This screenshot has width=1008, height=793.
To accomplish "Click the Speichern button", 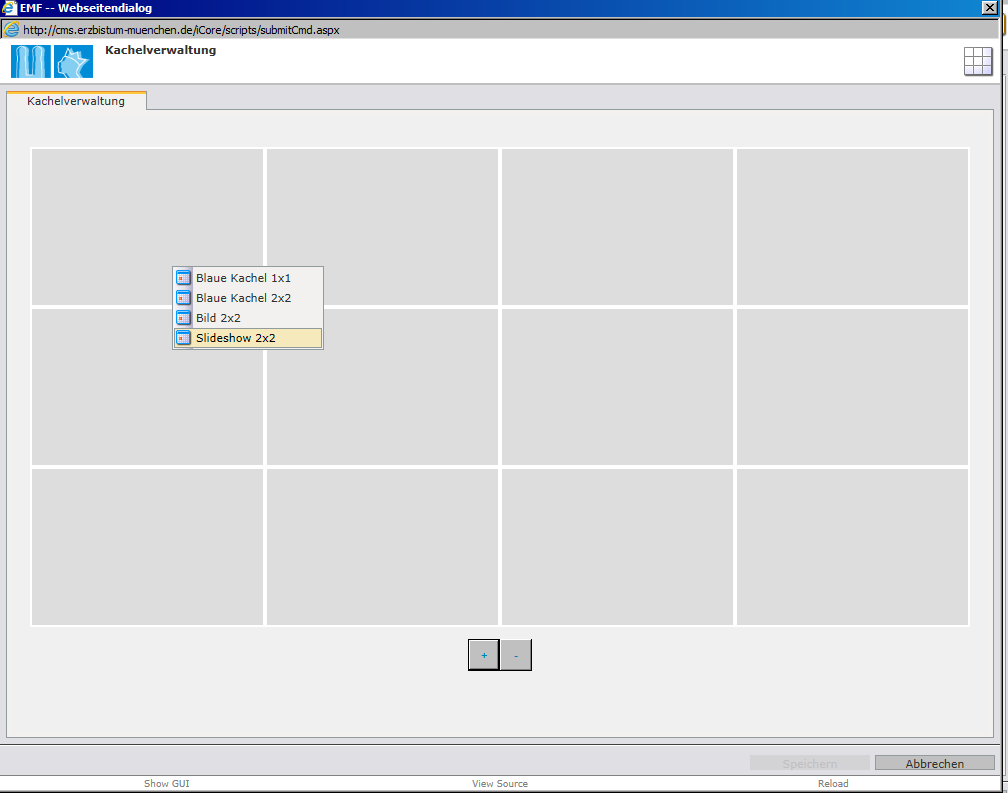I will (x=809, y=763).
